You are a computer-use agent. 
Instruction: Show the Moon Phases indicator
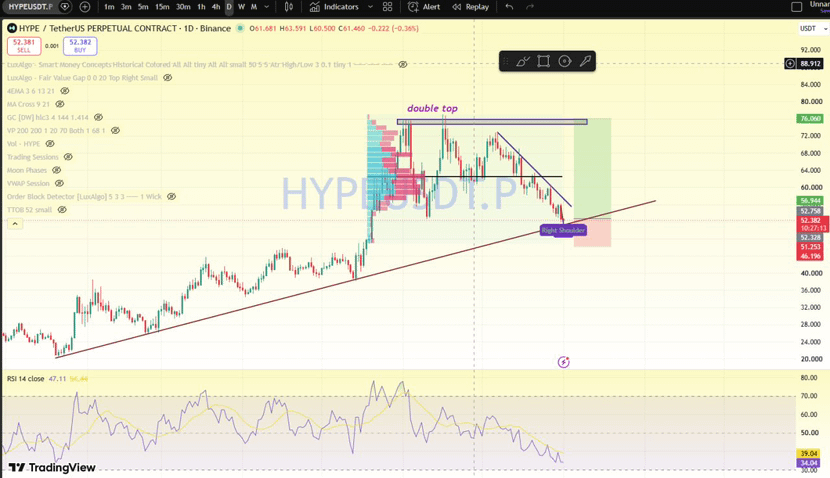click(57, 170)
